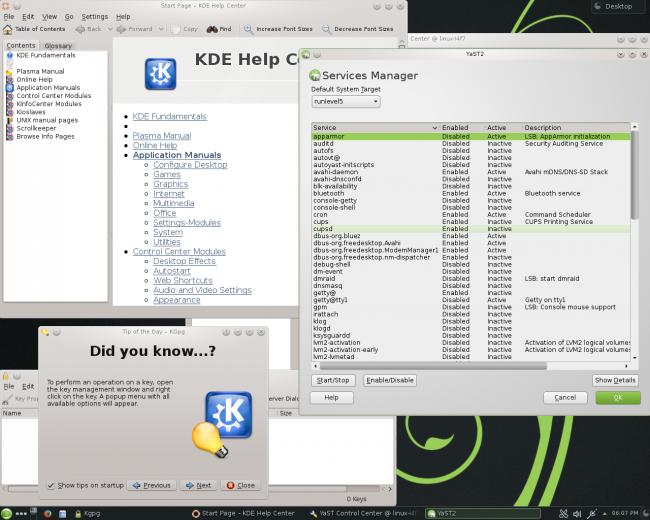The height and width of the screenshot is (520, 650).
Task: Click the Back arrow in Help Center toolbar
Action: point(80,29)
